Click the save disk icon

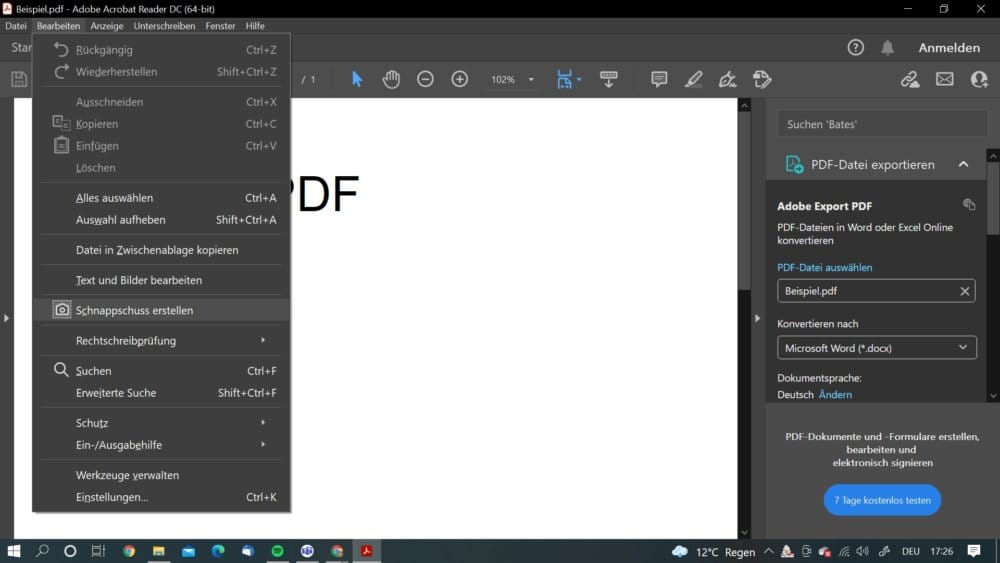[19, 79]
